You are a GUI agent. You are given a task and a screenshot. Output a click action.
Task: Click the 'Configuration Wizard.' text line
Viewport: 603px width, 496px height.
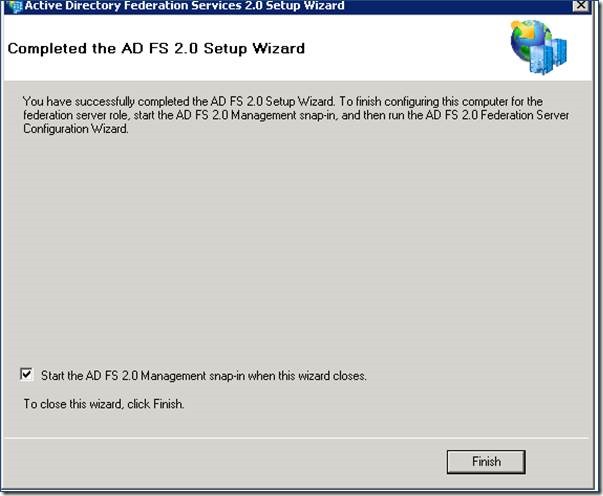[76, 129]
